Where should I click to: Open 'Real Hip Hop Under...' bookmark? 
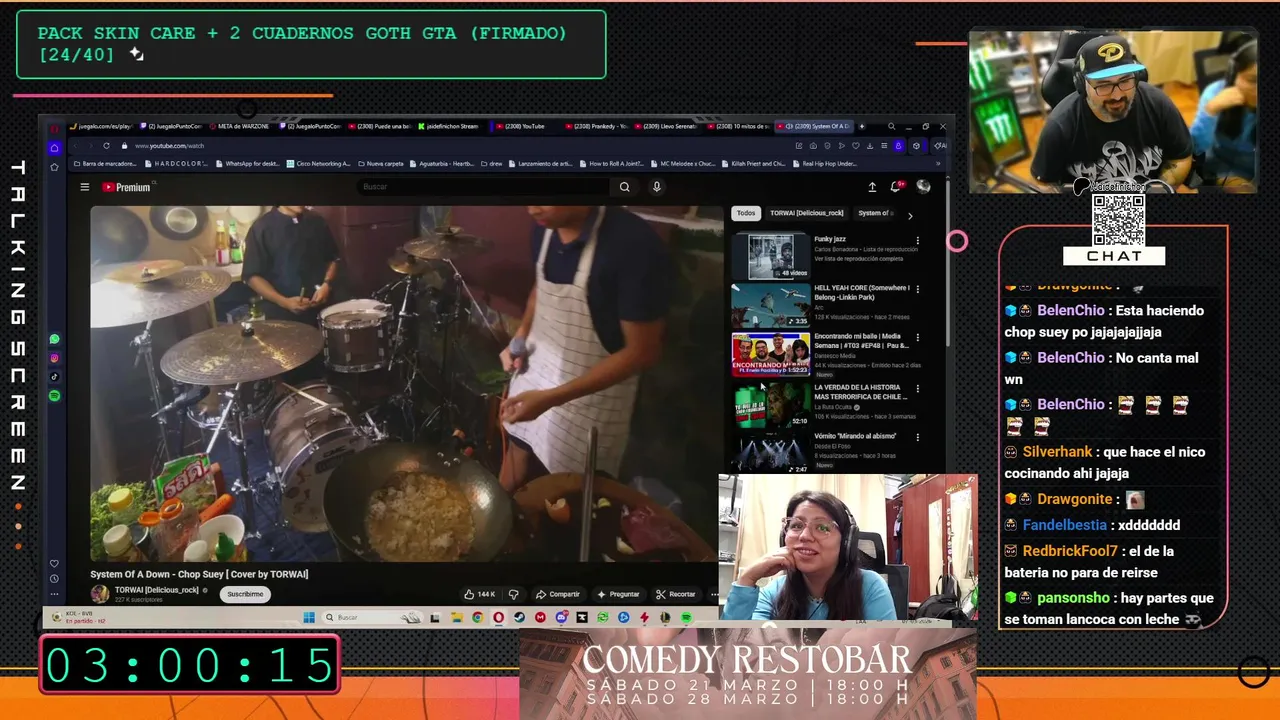[825, 163]
